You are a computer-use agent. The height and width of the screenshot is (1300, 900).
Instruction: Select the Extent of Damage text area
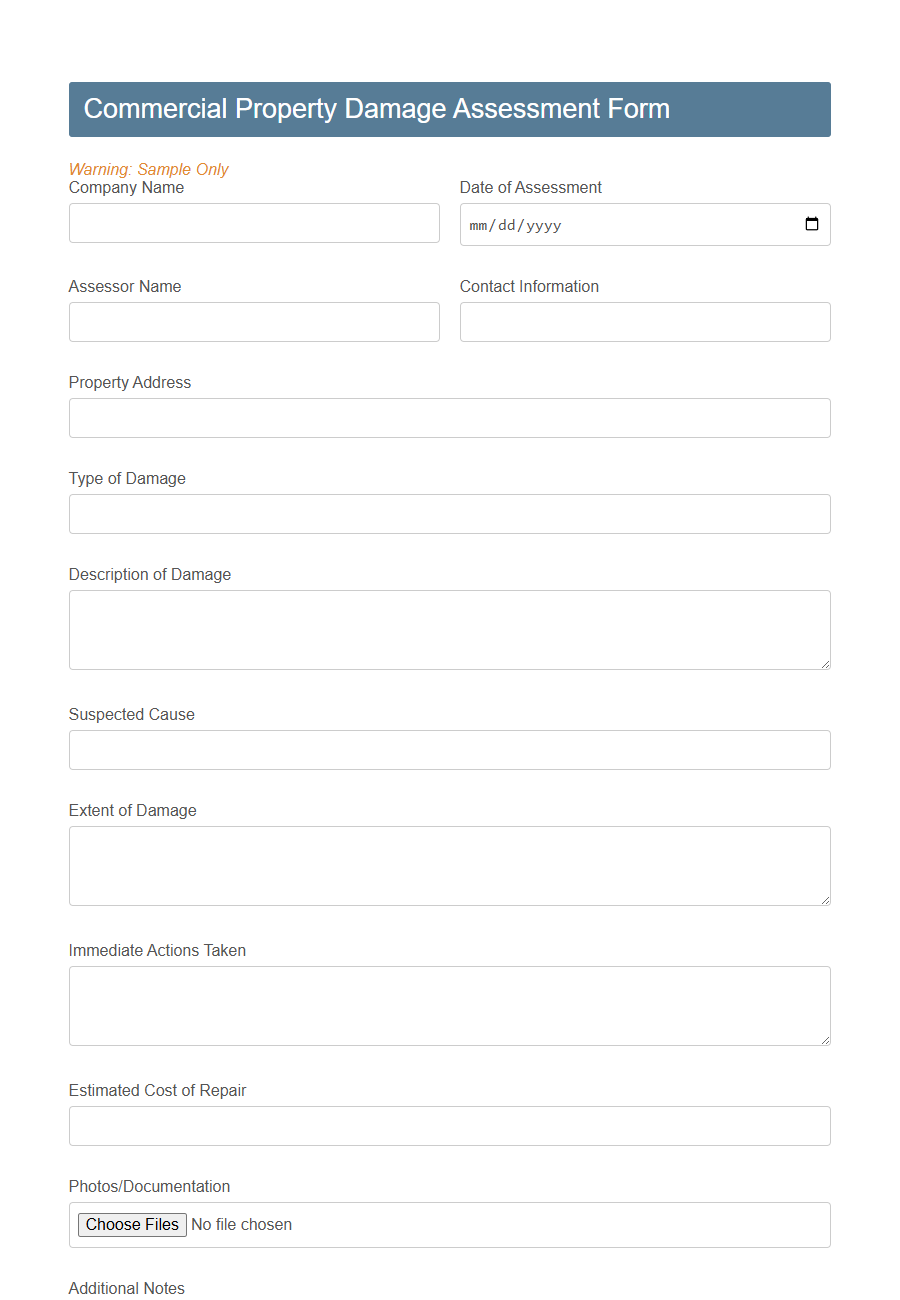[x=449, y=864]
